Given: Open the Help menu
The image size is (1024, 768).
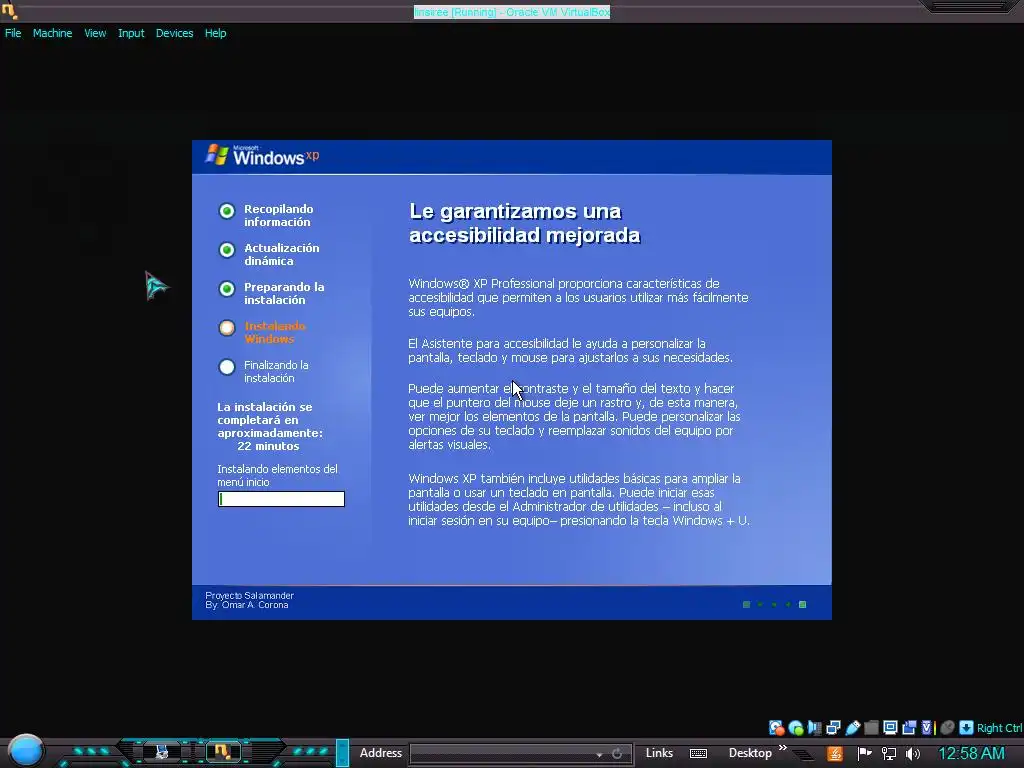Looking at the screenshot, I should tap(215, 33).
